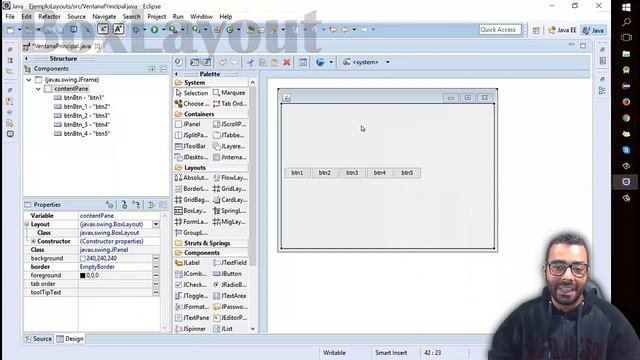Select the JRadioButton component in Palette
Image resolution: width=640 pixels, height=360 pixels.
tap(229, 284)
